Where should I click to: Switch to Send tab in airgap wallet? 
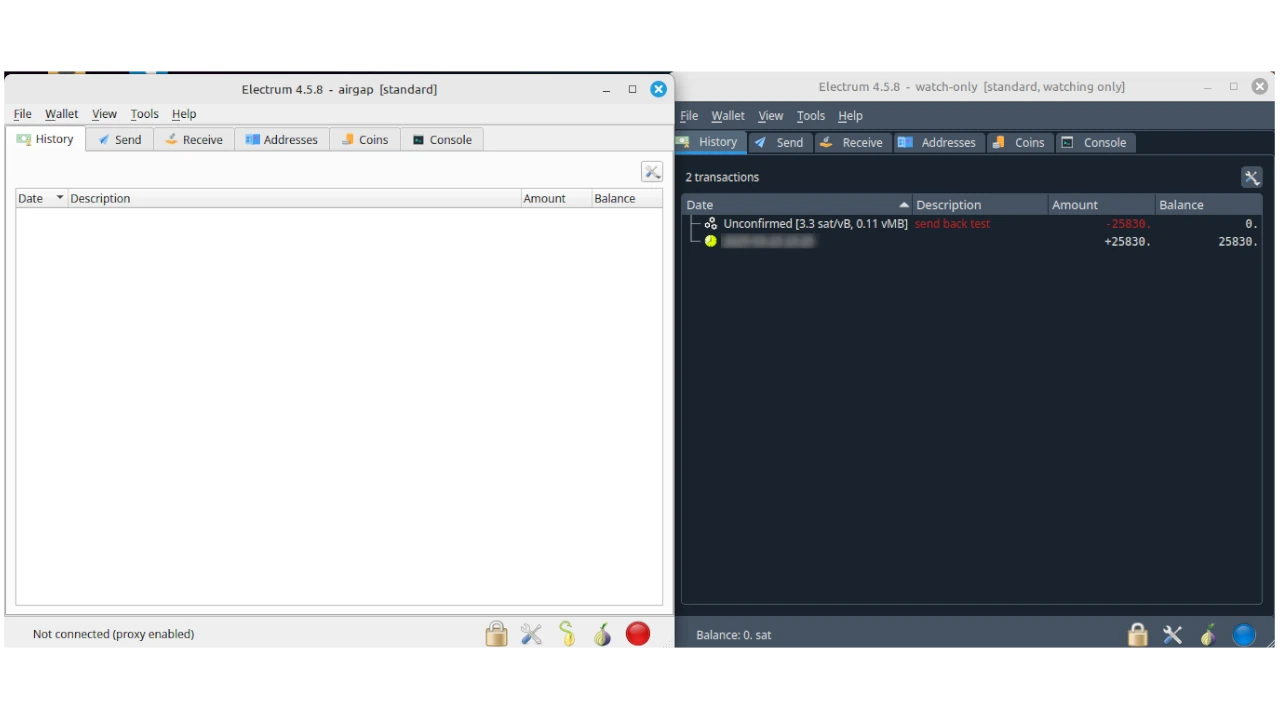(119, 140)
